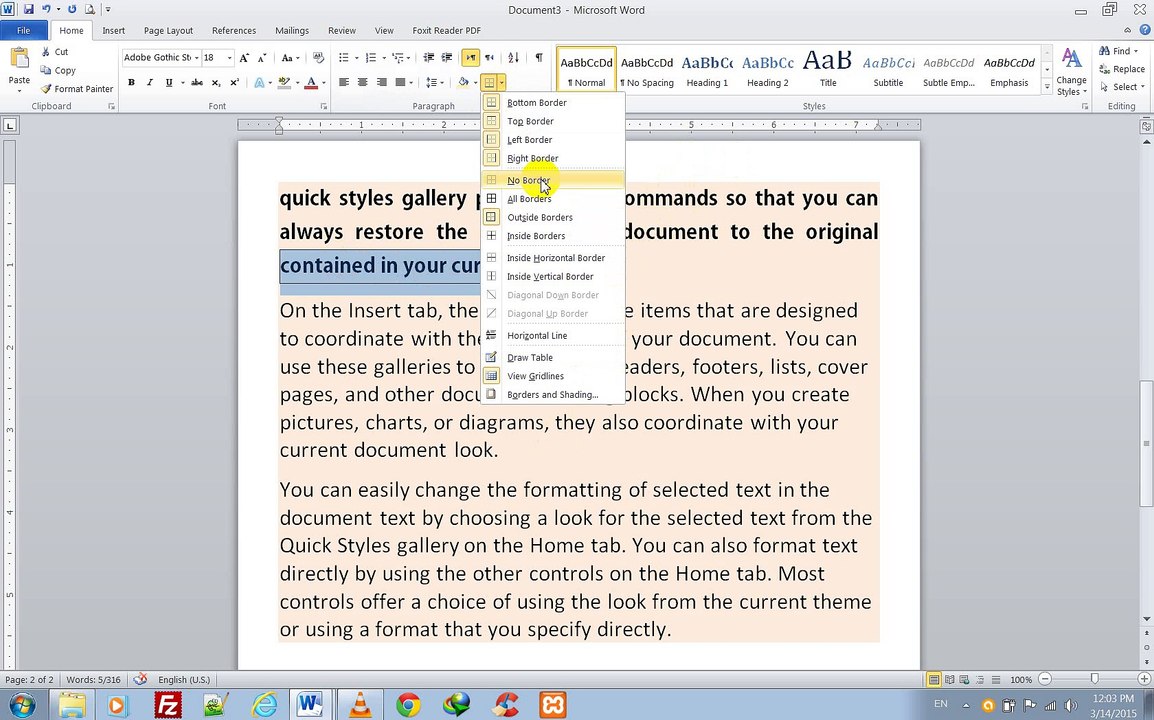Open the font name dropdown
Image resolution: width=1154 pixels, height=720 pixels.
point(197,57)
